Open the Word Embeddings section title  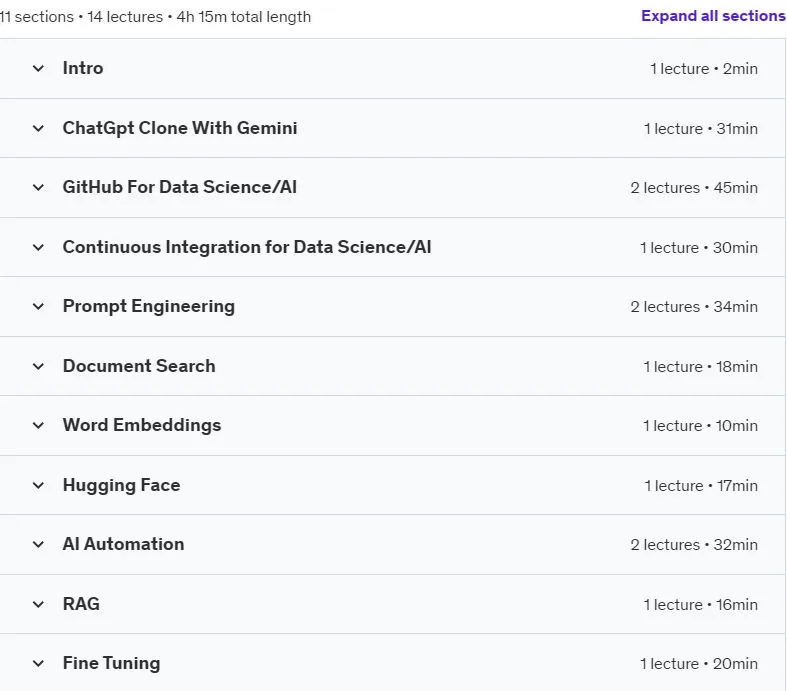[142, 425]
